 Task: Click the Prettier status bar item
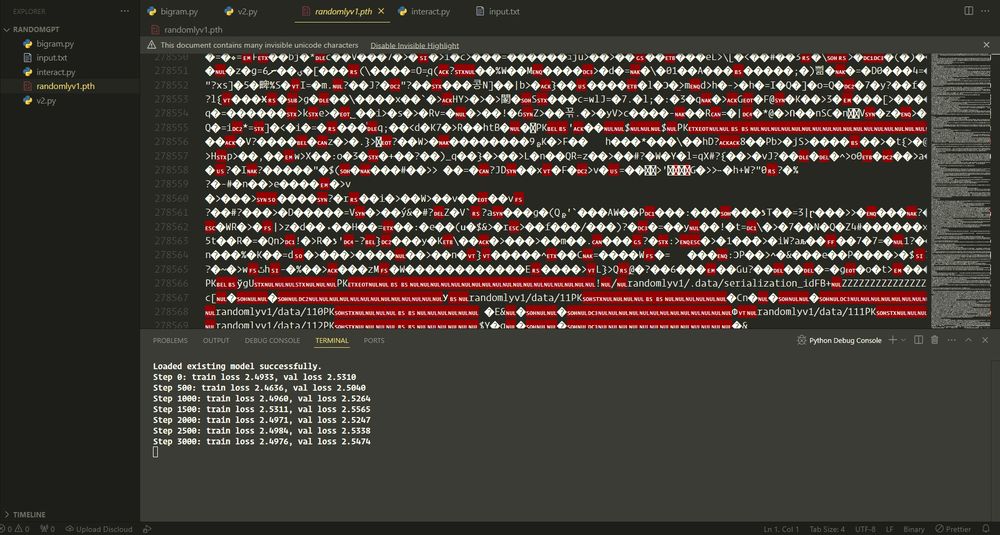pyautogui.click(x=954, y=529)
